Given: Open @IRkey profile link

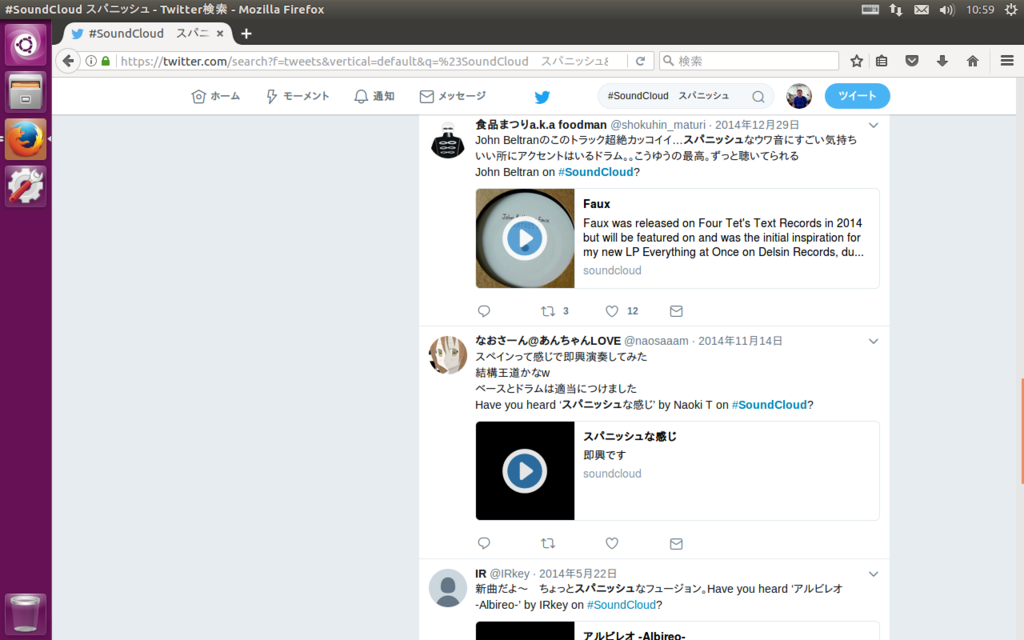Looking at the screenshot, I should (x=509, y=573).
